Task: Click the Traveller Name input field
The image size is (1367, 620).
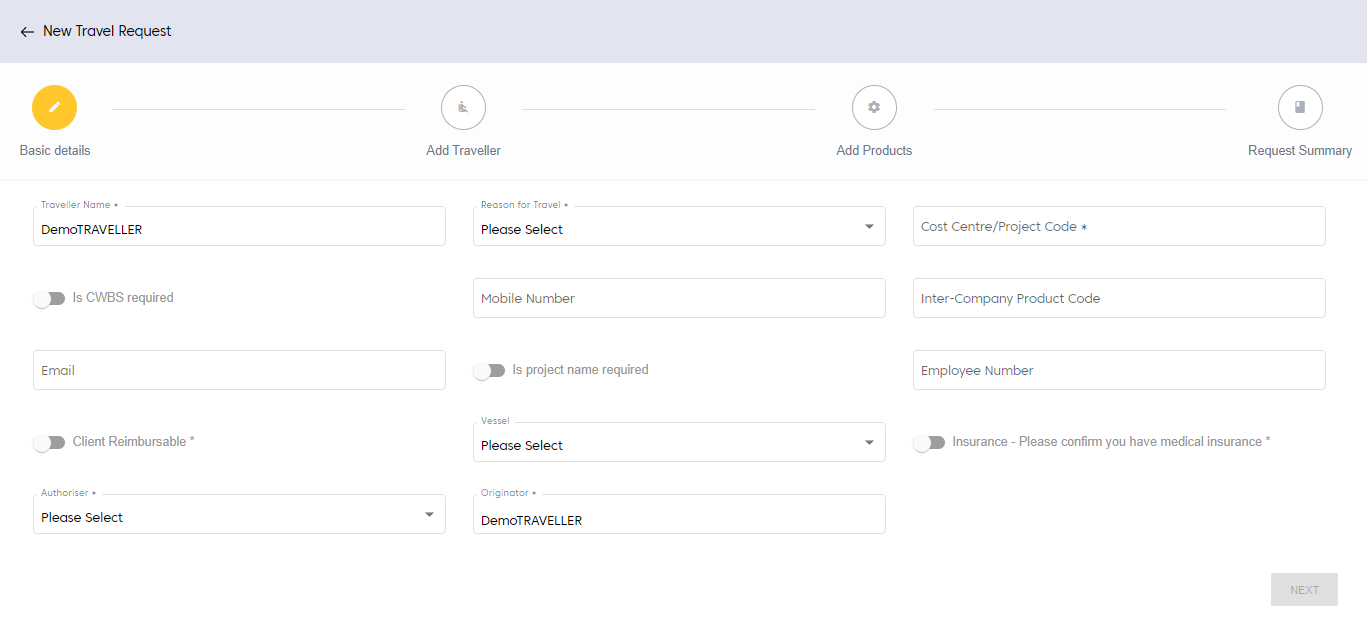Action: (238, 228)
